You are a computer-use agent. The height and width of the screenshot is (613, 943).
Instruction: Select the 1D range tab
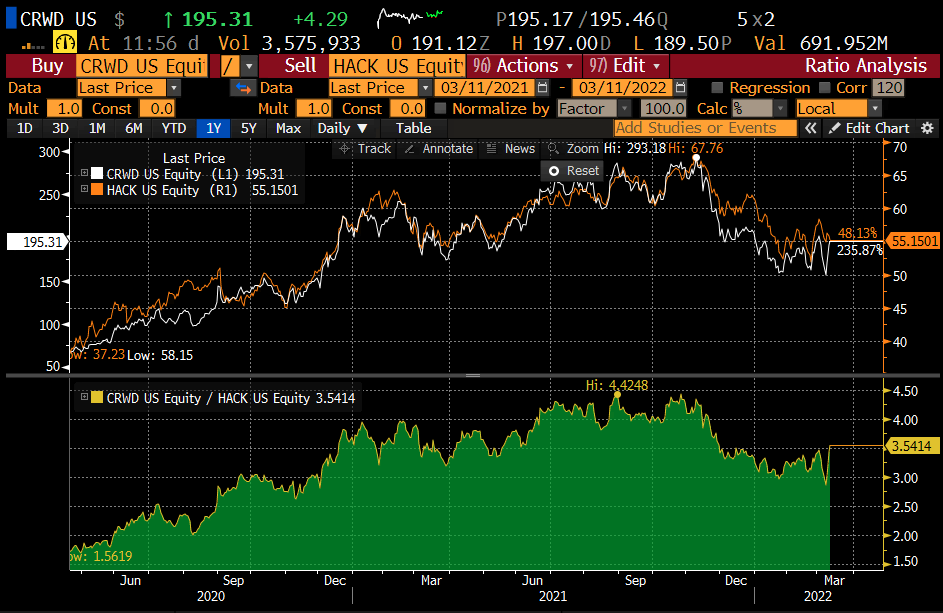25,128
